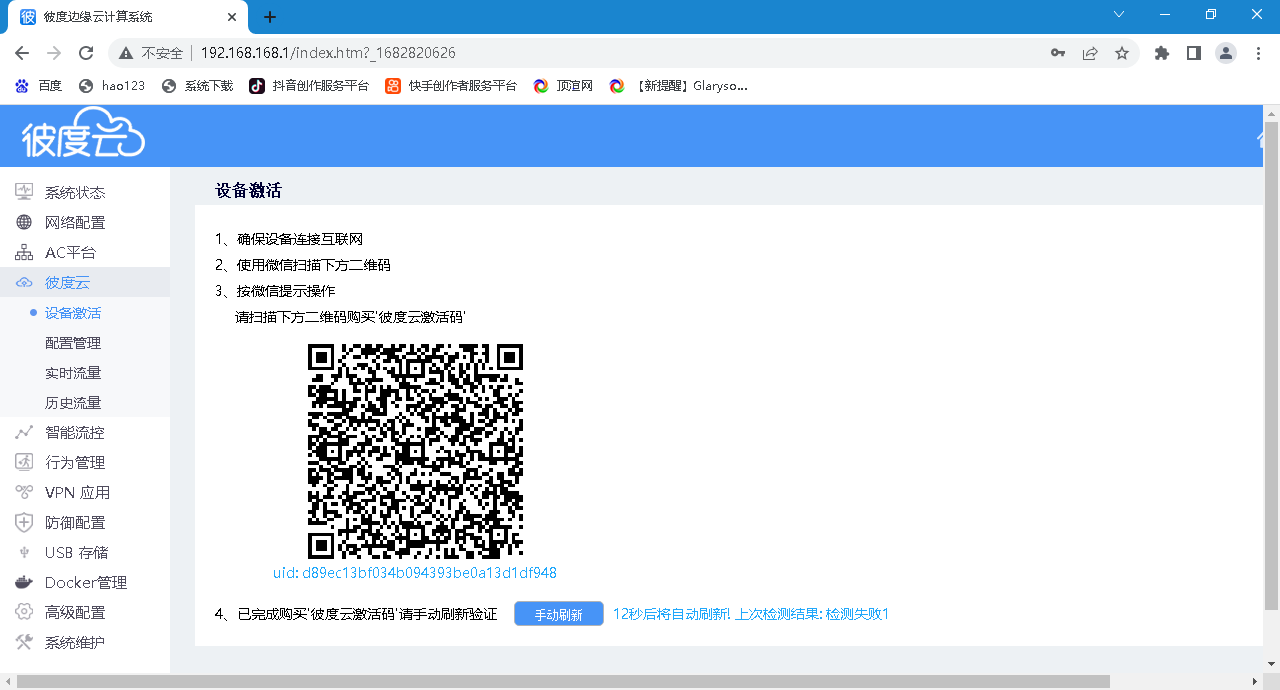The image size is (1280, 690).
Task: Bookmark this page with star icon
Action: pyautogui.click(x=1122, y=53)
